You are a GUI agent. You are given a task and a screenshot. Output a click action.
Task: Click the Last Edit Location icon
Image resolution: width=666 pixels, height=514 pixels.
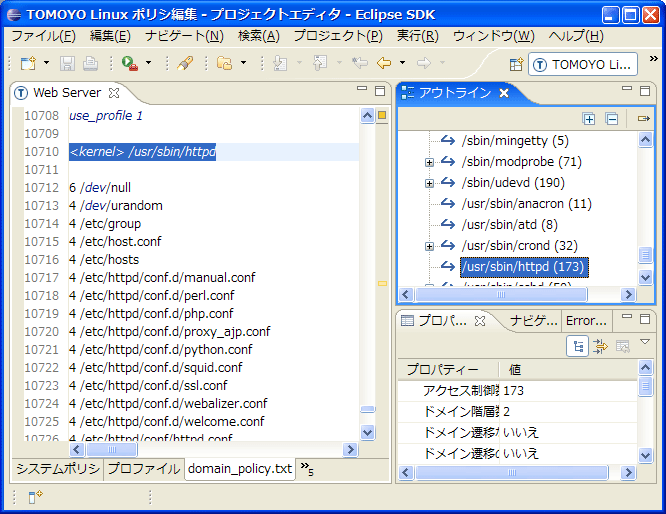(360, 63)
